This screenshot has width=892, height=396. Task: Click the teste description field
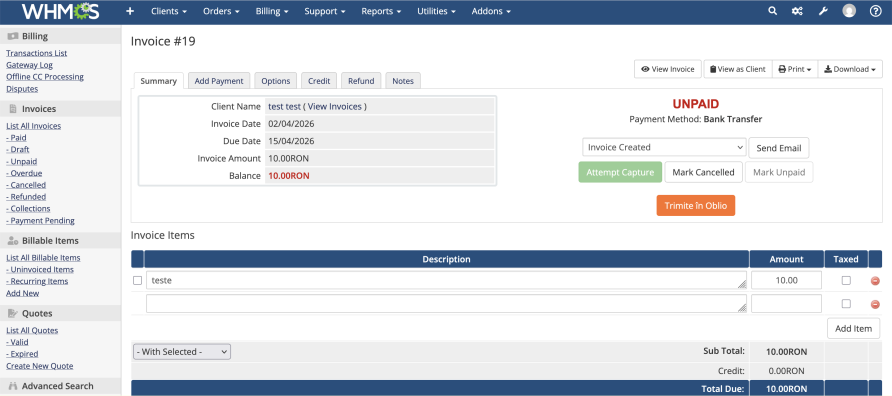[x=447, y=280]
